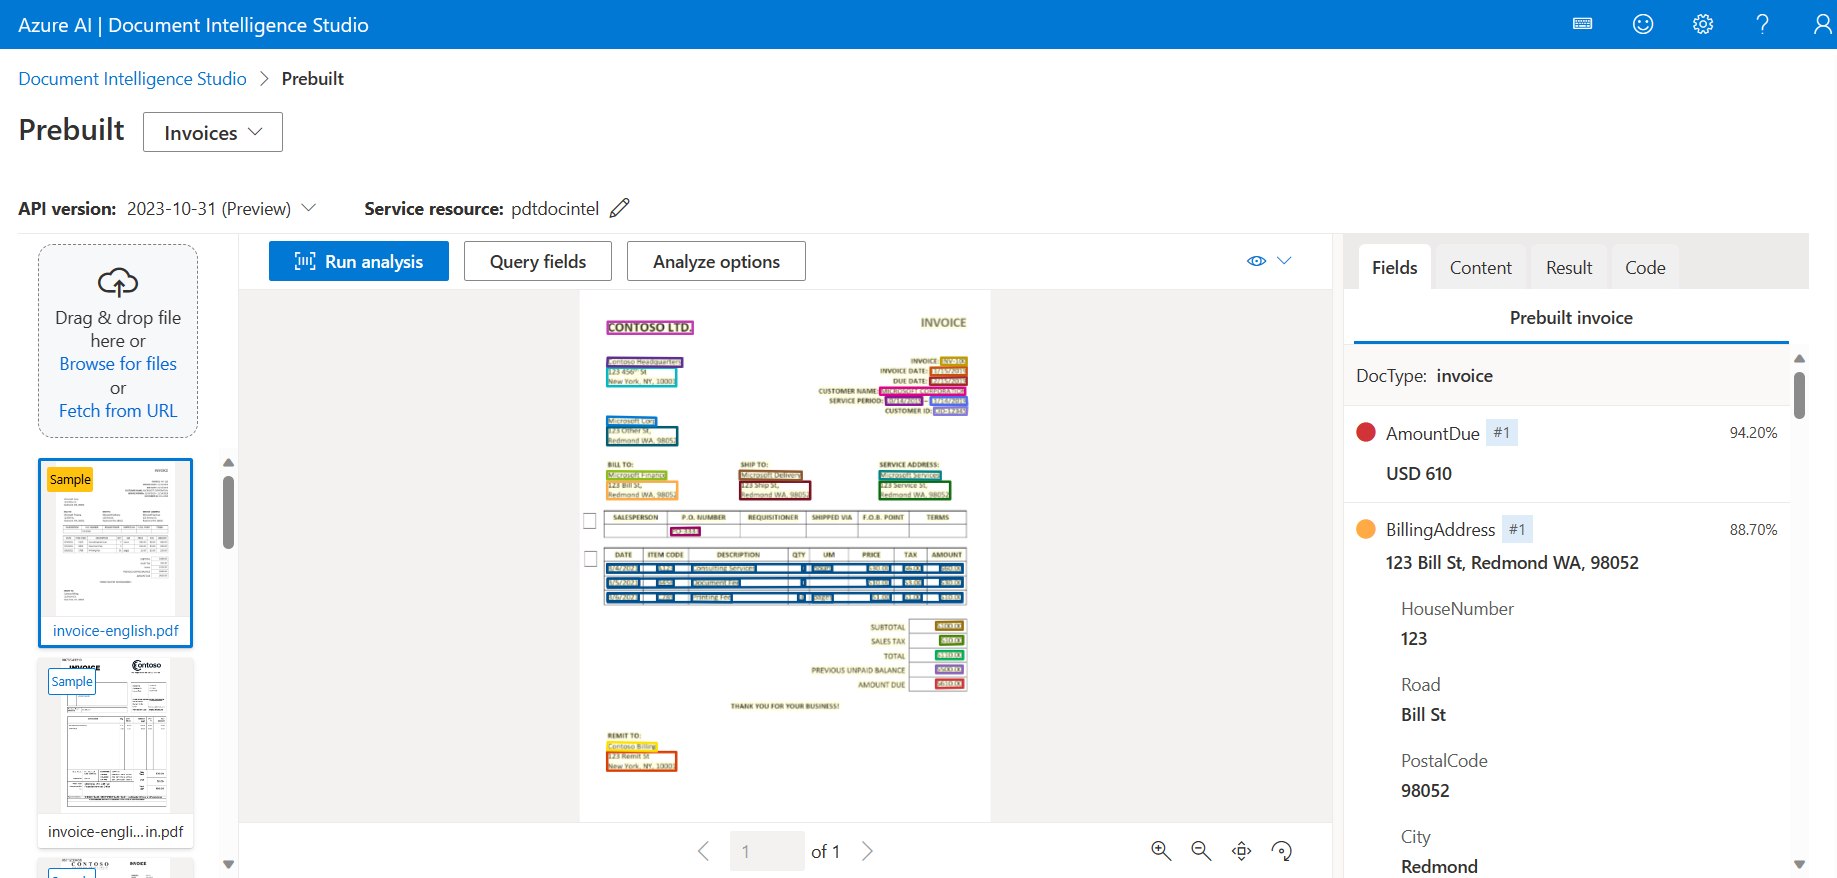The width and height of the screenshot is (1837, 878).
Task: Edit service resource with pencil icon
Action: tap(620, 208)
